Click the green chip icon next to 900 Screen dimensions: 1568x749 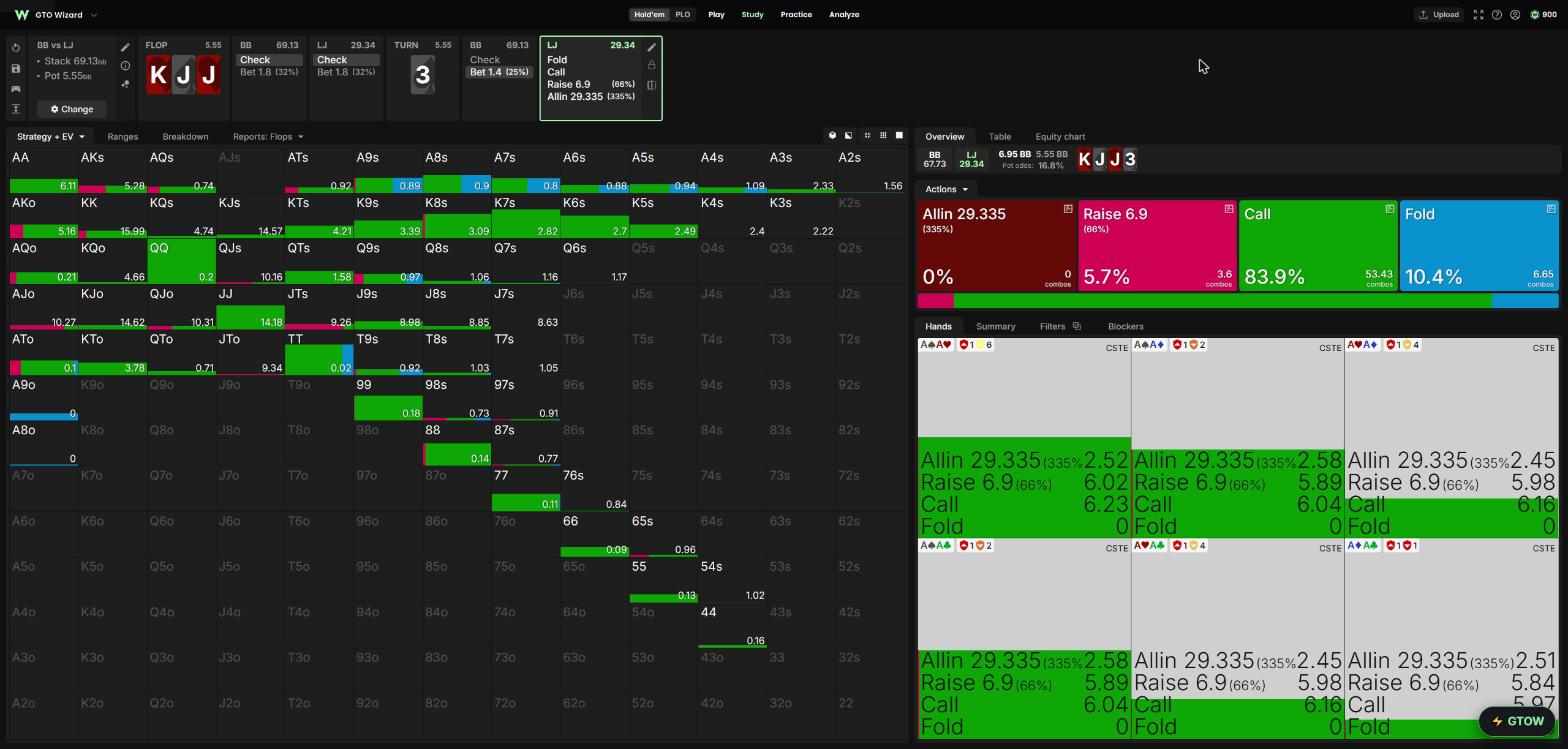pos(1535,15)
